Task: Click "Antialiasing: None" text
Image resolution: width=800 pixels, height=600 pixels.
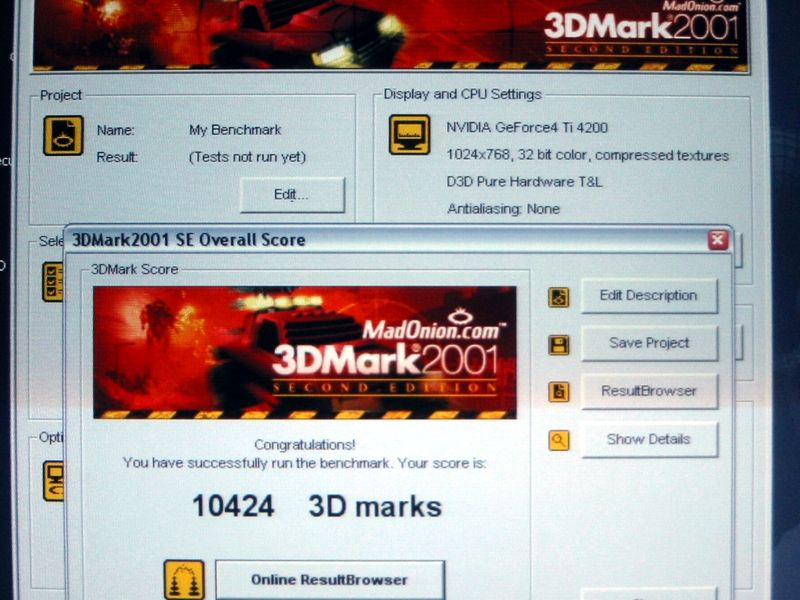Action: click(x=504, y=209)
